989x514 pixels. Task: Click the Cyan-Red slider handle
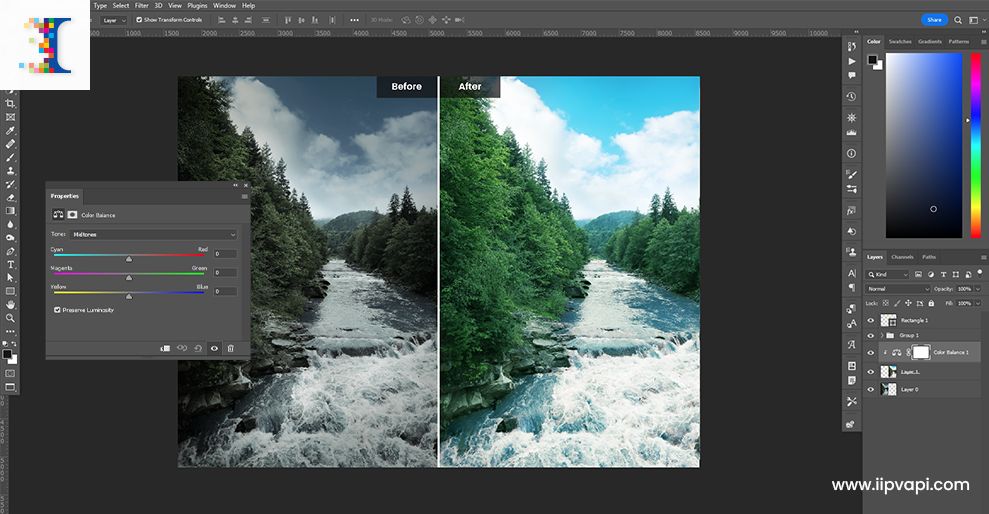(x=128, y=259)
